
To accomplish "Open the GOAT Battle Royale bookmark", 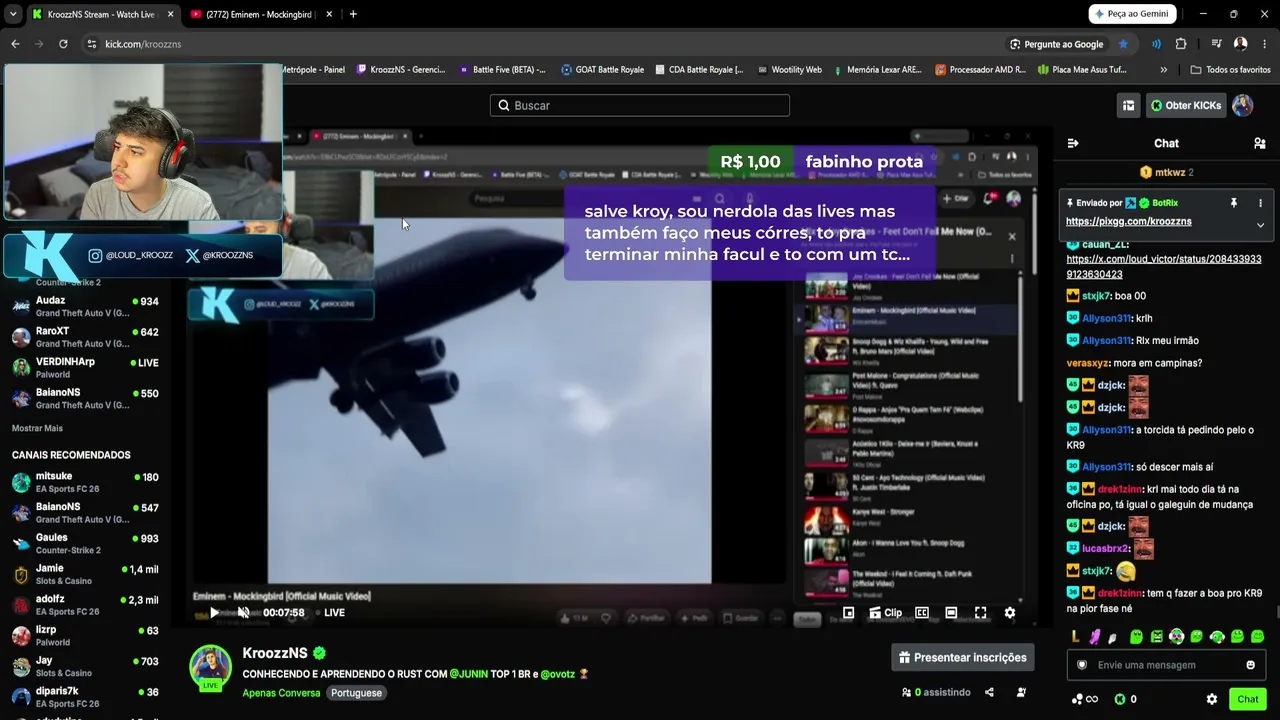I will (x=602, y=70).
